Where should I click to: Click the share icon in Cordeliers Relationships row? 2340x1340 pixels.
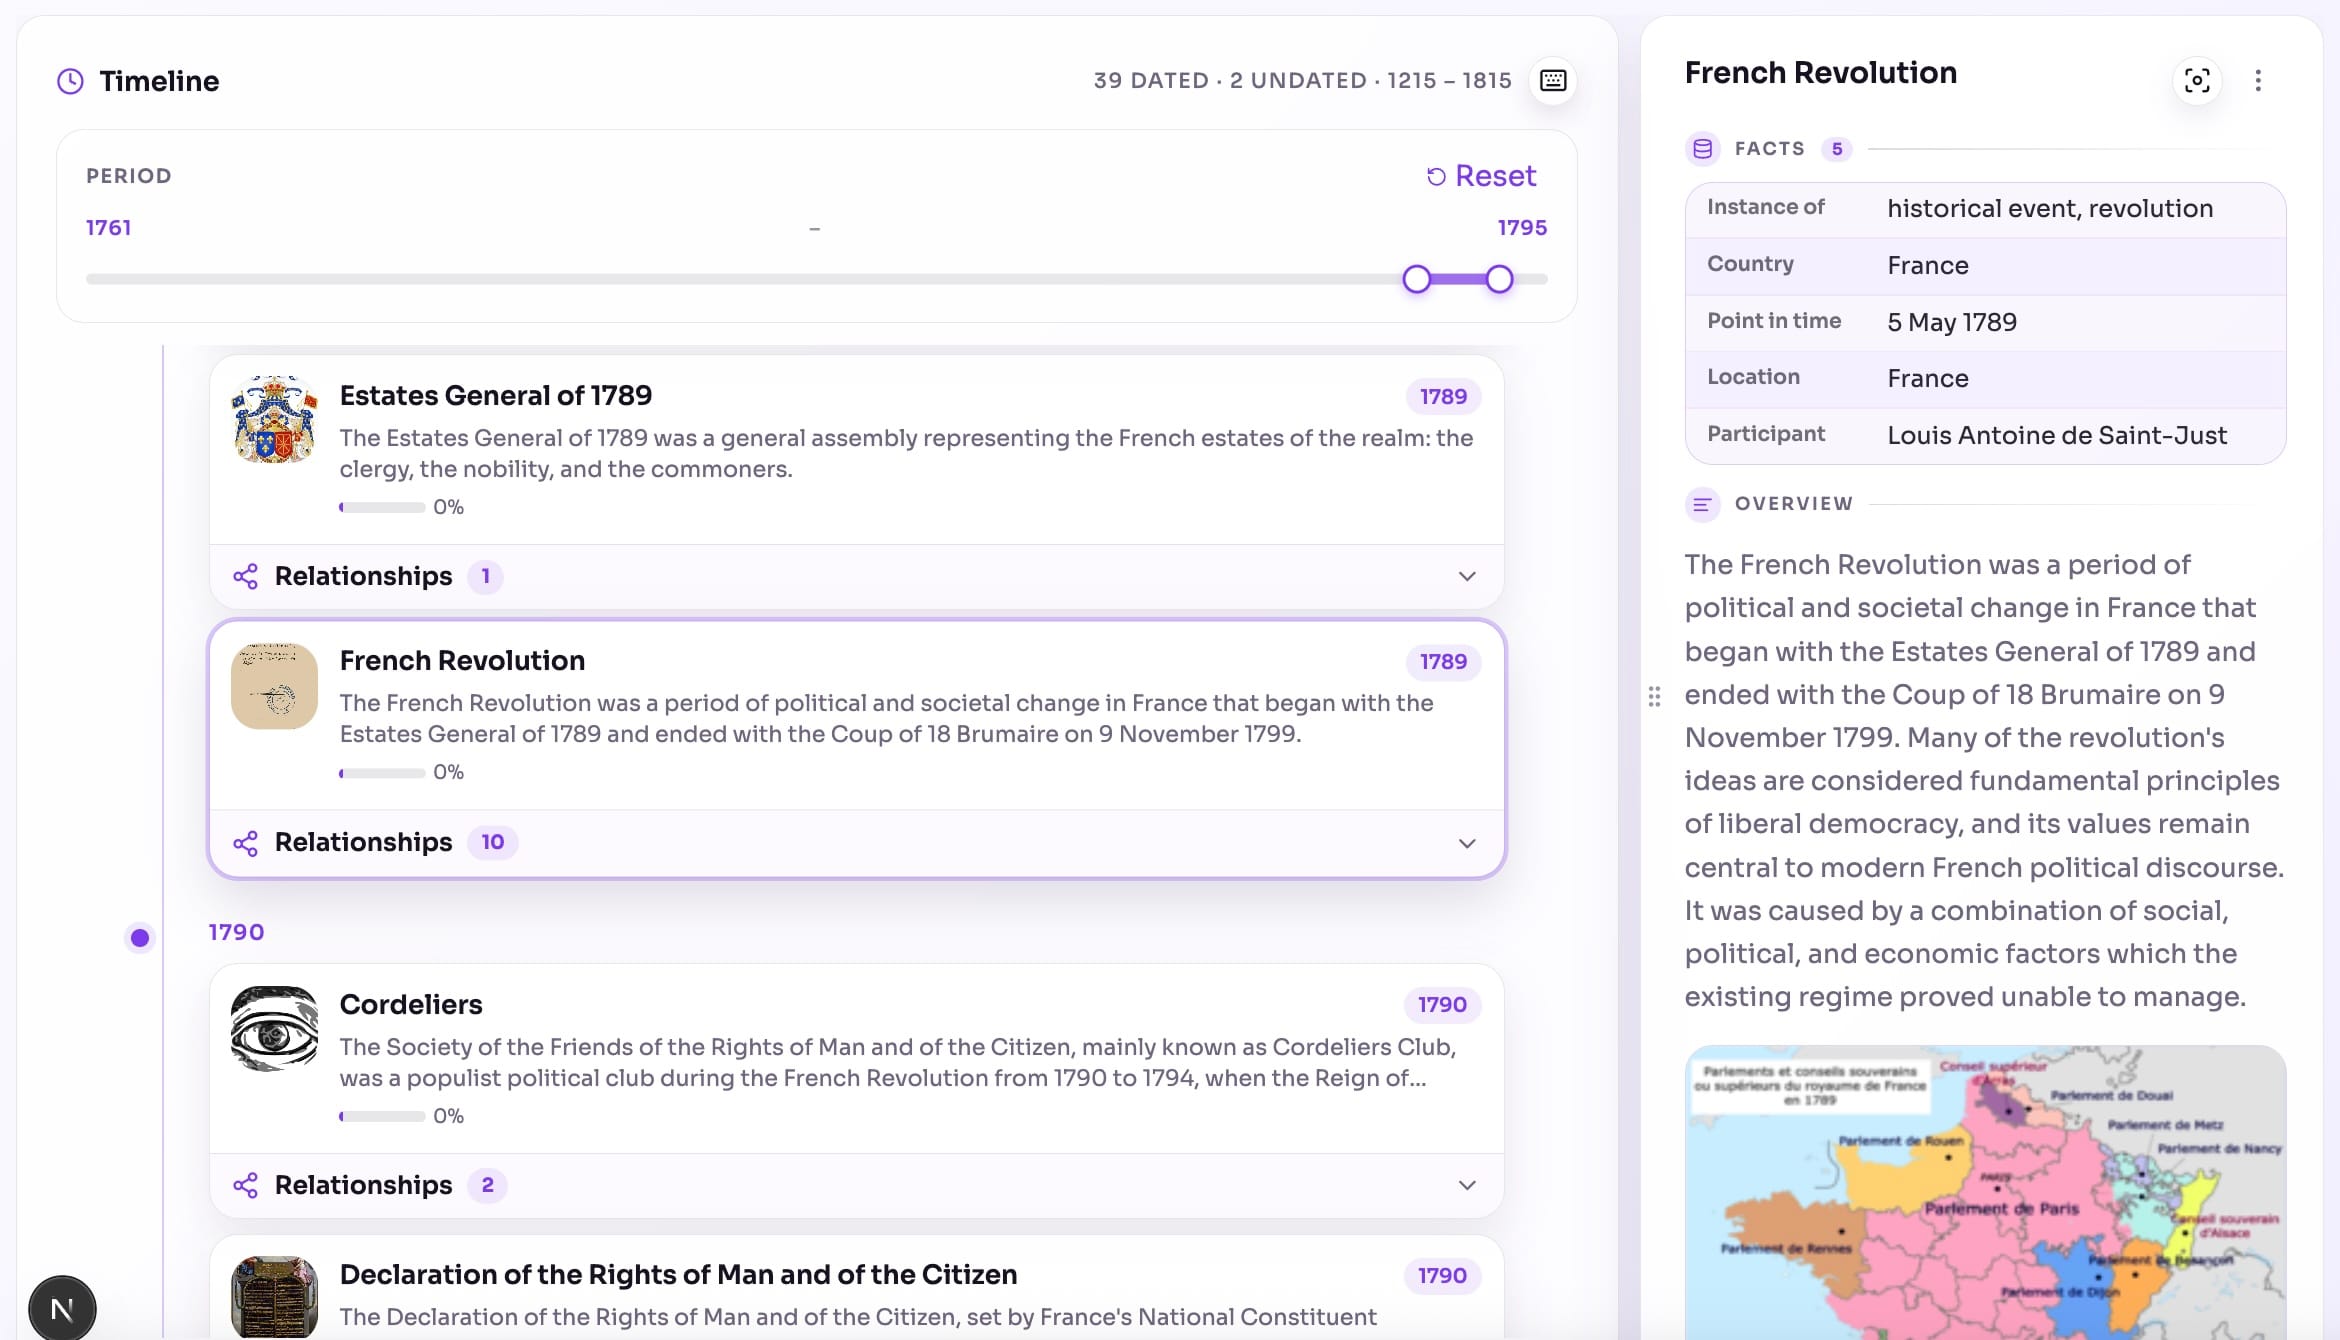point(245,1185)
